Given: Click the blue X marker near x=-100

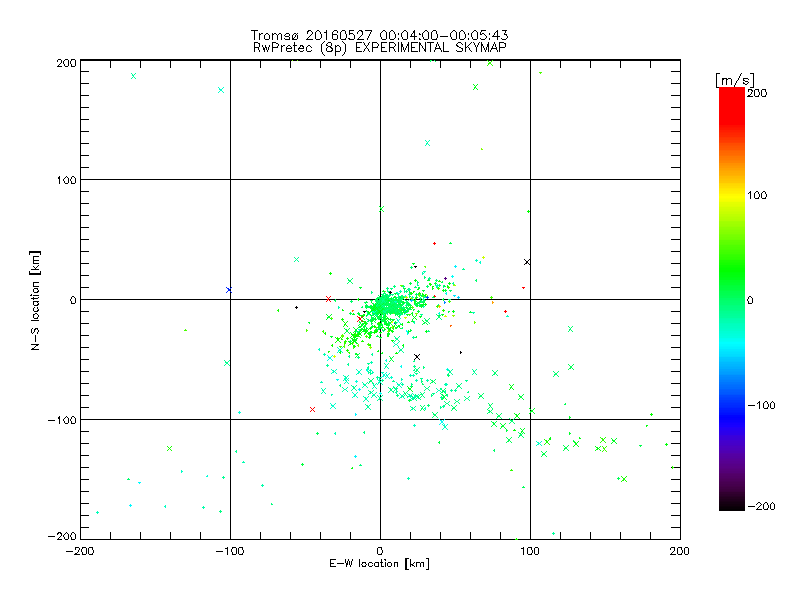Looking at the screenshot, I should (x=229, y=290).
